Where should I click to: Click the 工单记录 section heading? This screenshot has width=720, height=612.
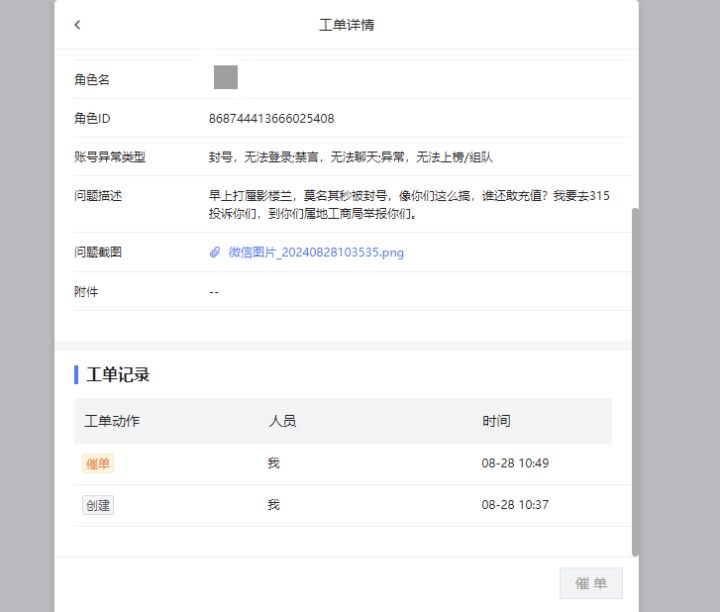pyautogui.click(x=118, y=375)
